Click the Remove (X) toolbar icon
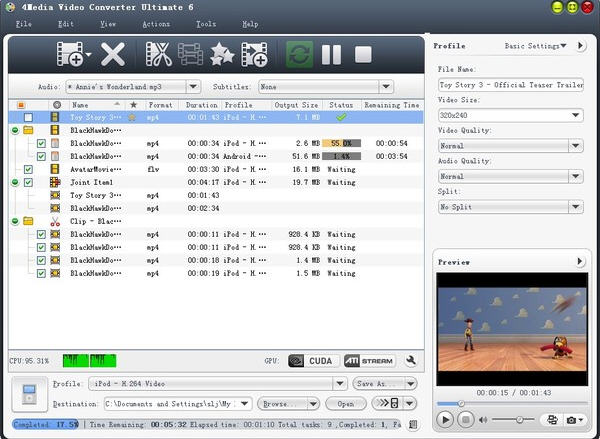The width and height of the screenshot is (600, 439). (113, 55)
